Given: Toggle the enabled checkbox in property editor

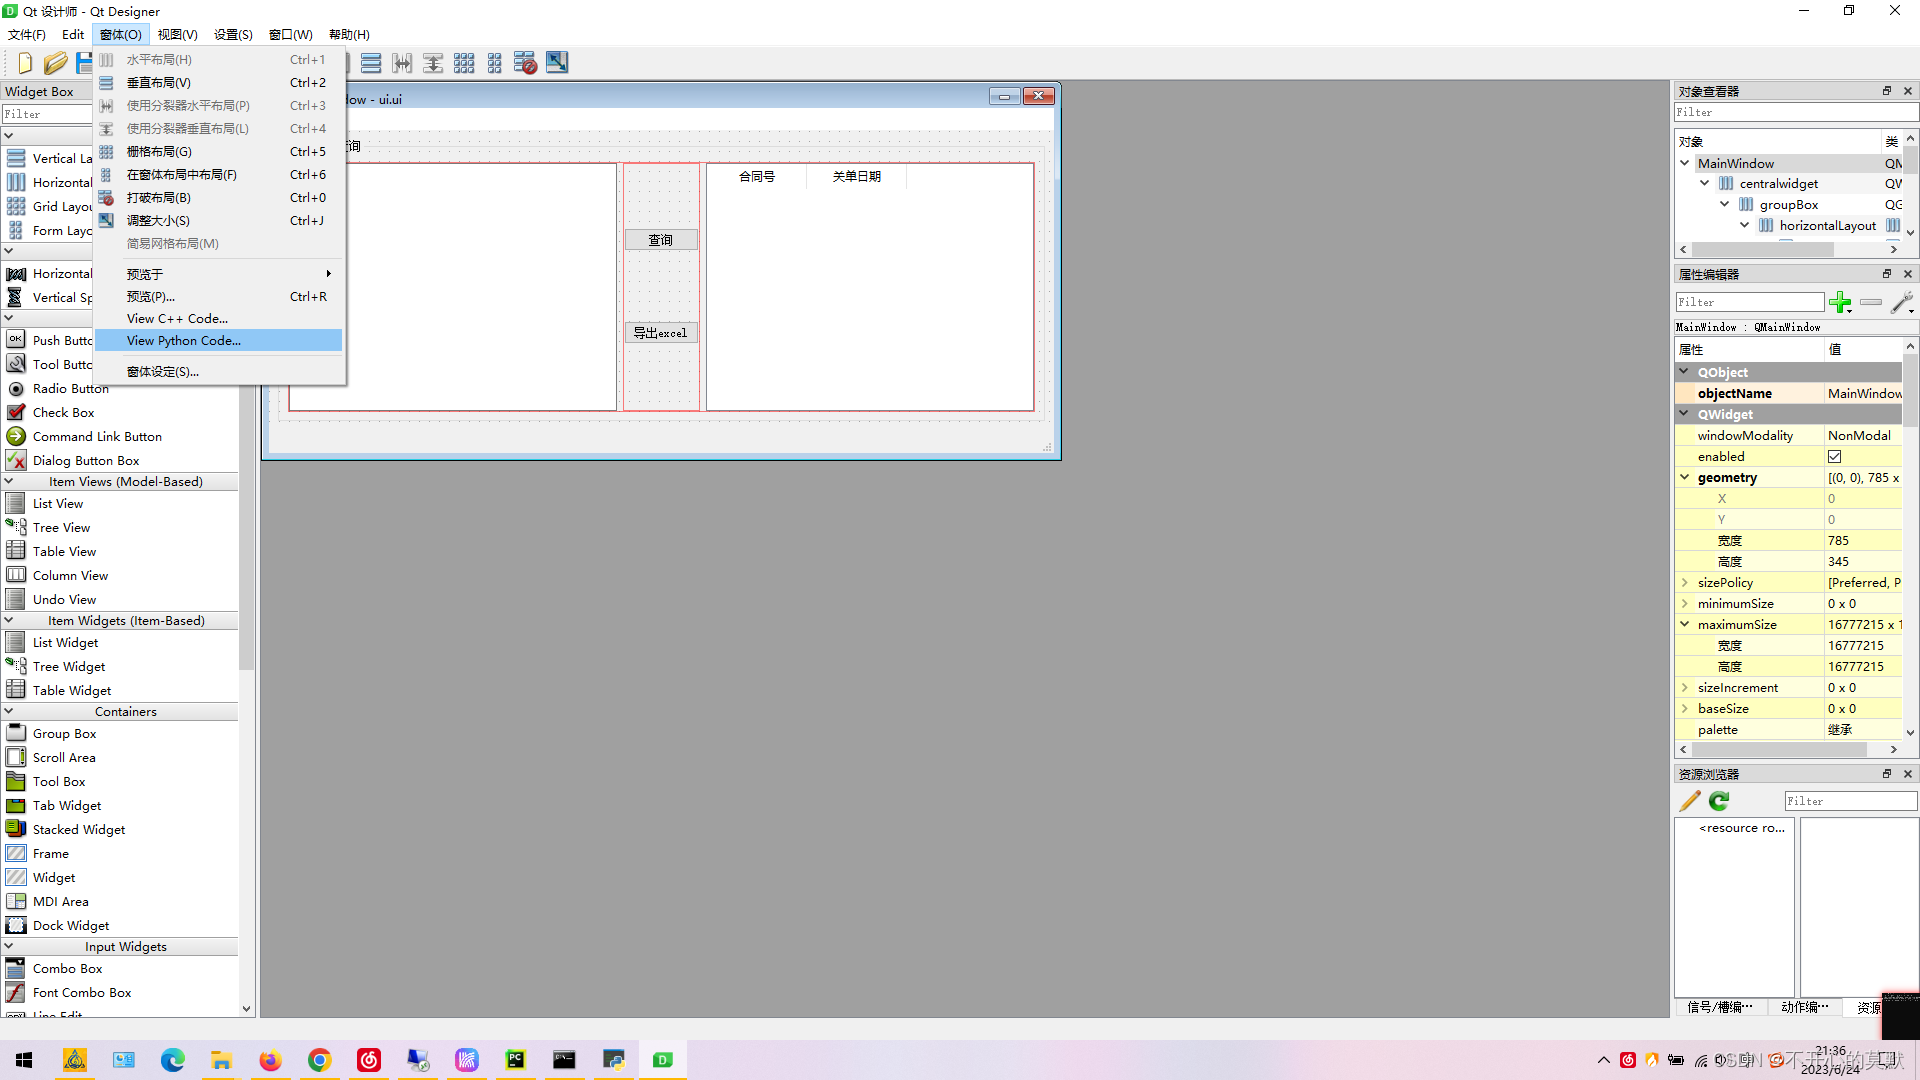Looking at the screenshot, I should [1835, 456].
